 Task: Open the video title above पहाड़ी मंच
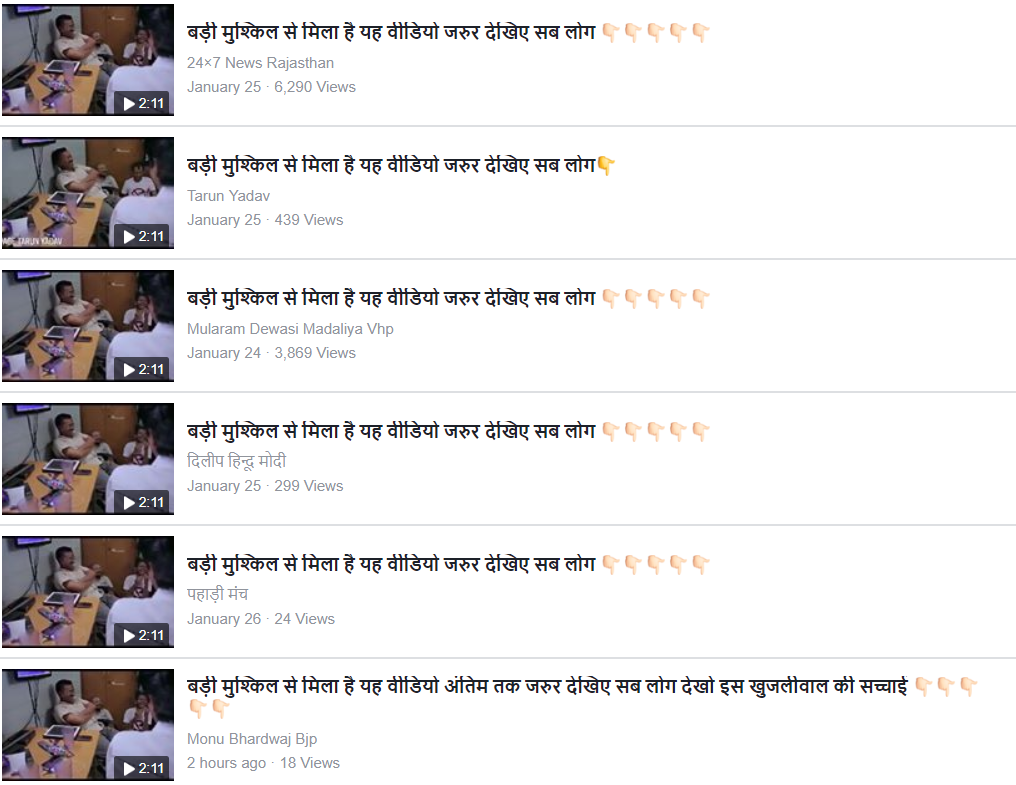pos(448,564)
